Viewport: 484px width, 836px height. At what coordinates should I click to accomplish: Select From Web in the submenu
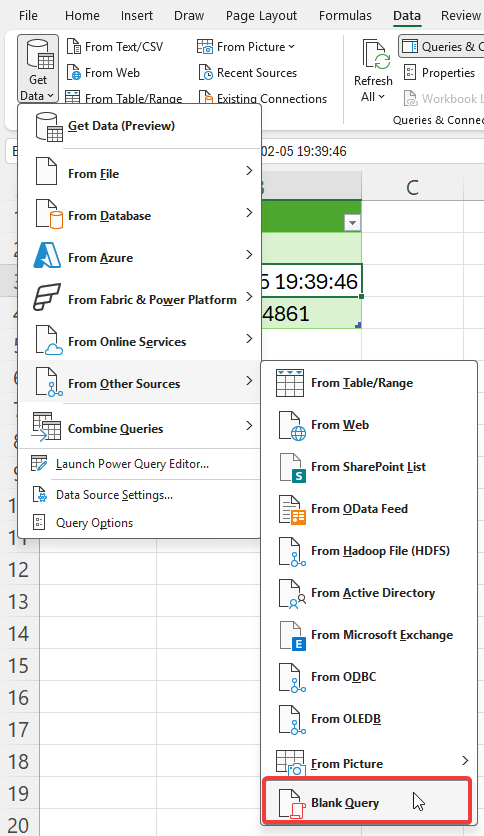(x=369, y=425)
